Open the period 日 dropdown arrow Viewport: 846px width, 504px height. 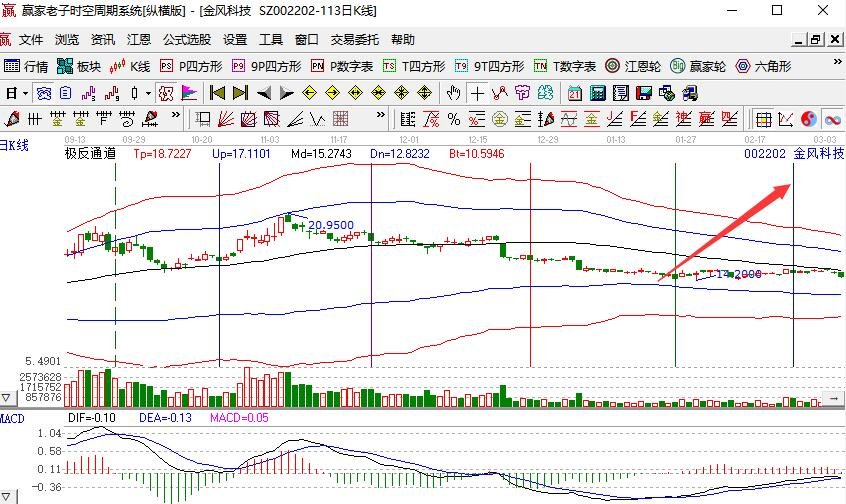[x=23, y=93]
